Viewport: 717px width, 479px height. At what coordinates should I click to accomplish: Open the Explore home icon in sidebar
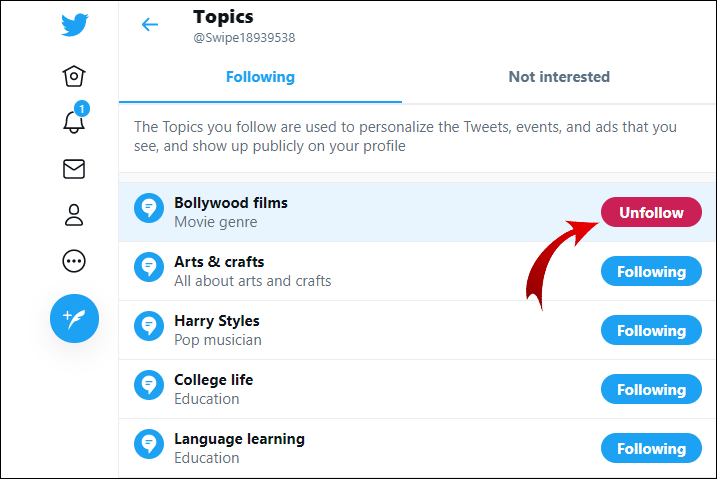(73, 76)
